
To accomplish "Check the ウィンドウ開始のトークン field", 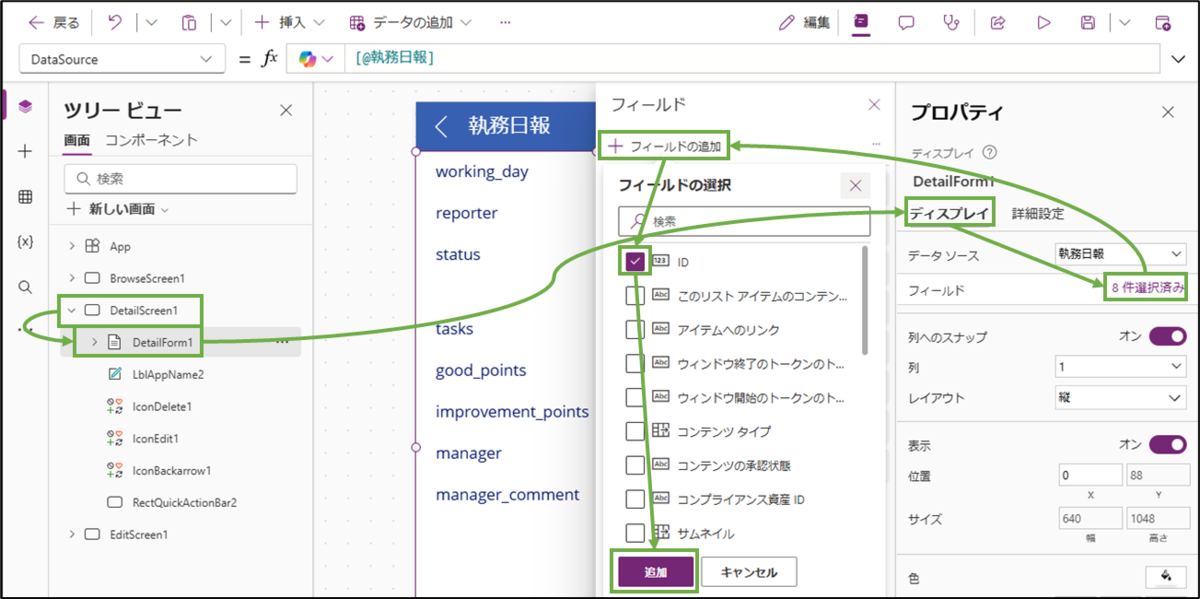I will point(635,397).
